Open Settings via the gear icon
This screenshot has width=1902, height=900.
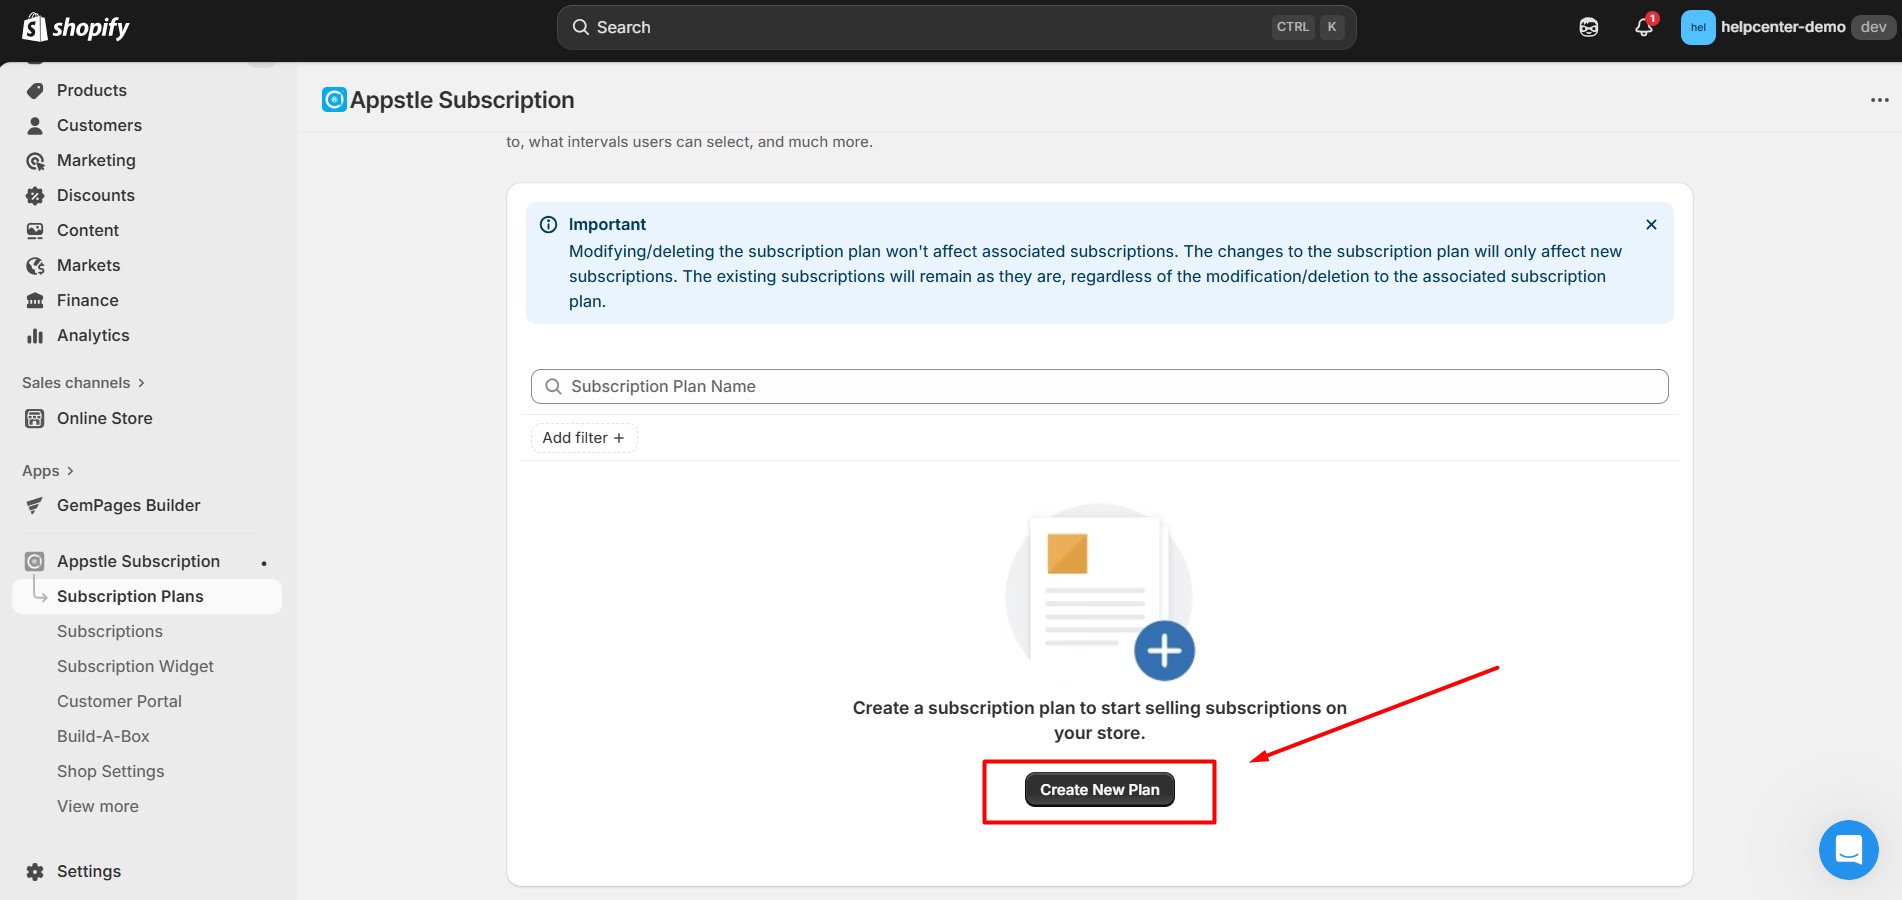pos(33,871)
